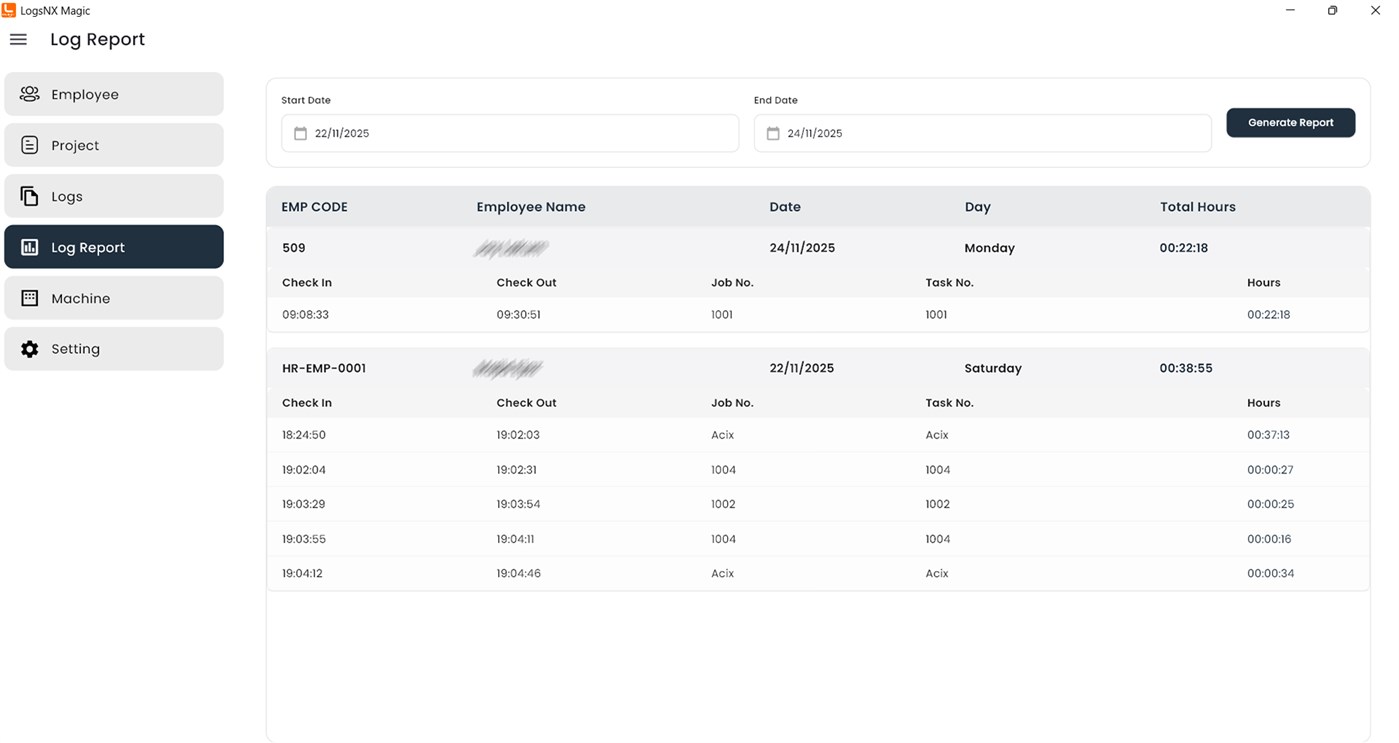Click the 19:03:29 check-in entry

coord(304,504)
